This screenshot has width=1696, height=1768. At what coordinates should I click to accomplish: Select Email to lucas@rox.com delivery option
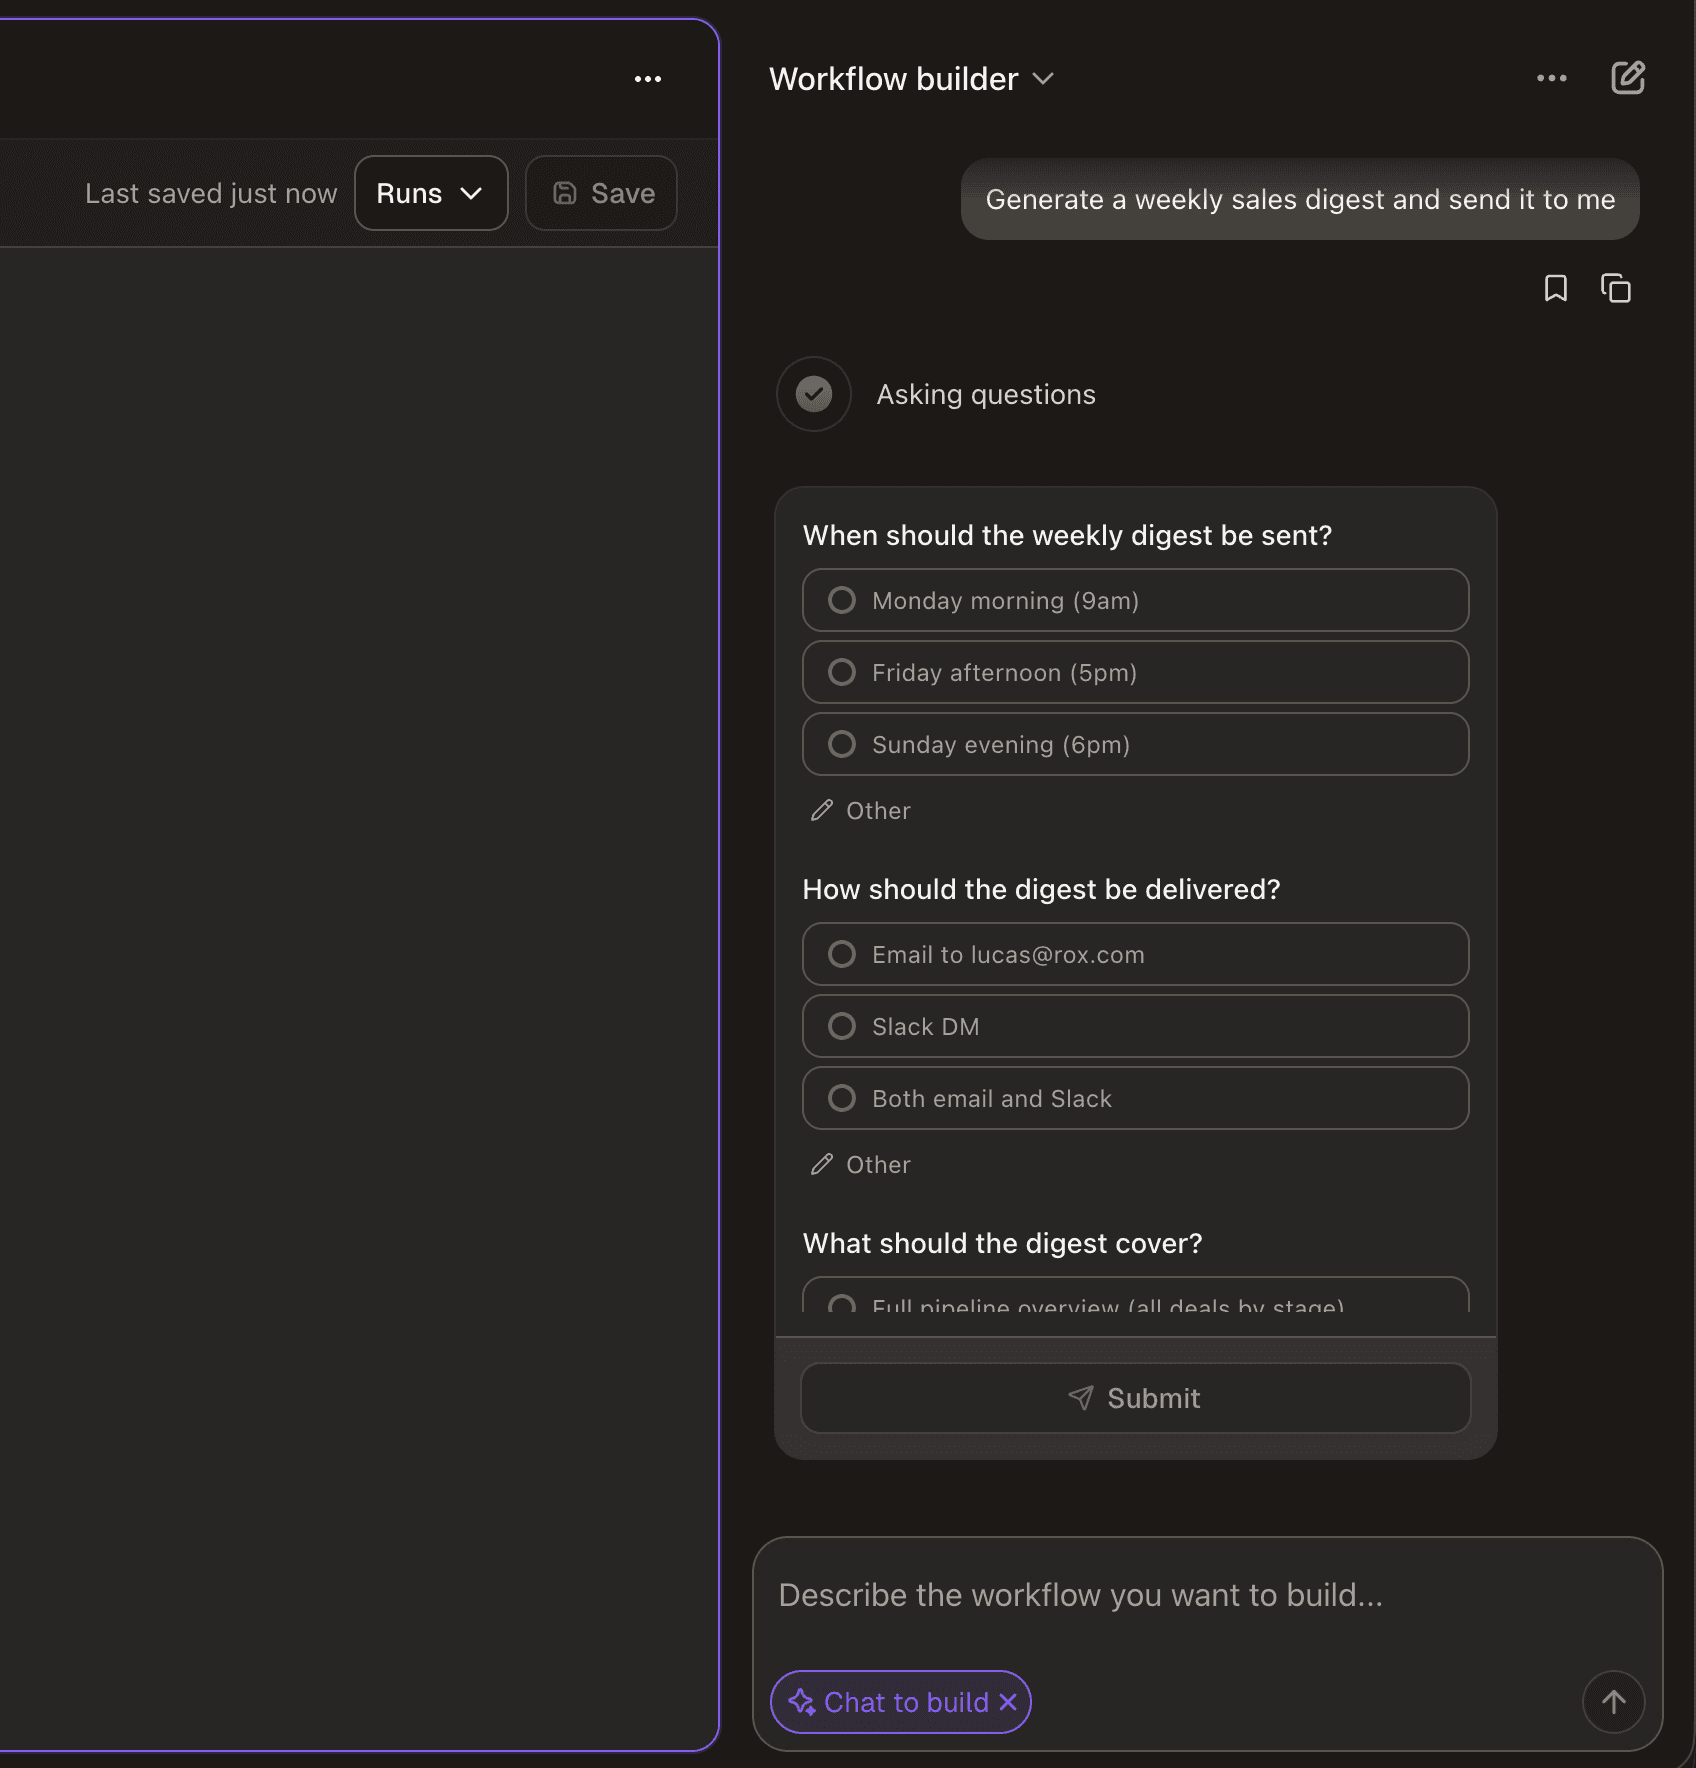coord(1134,954)
